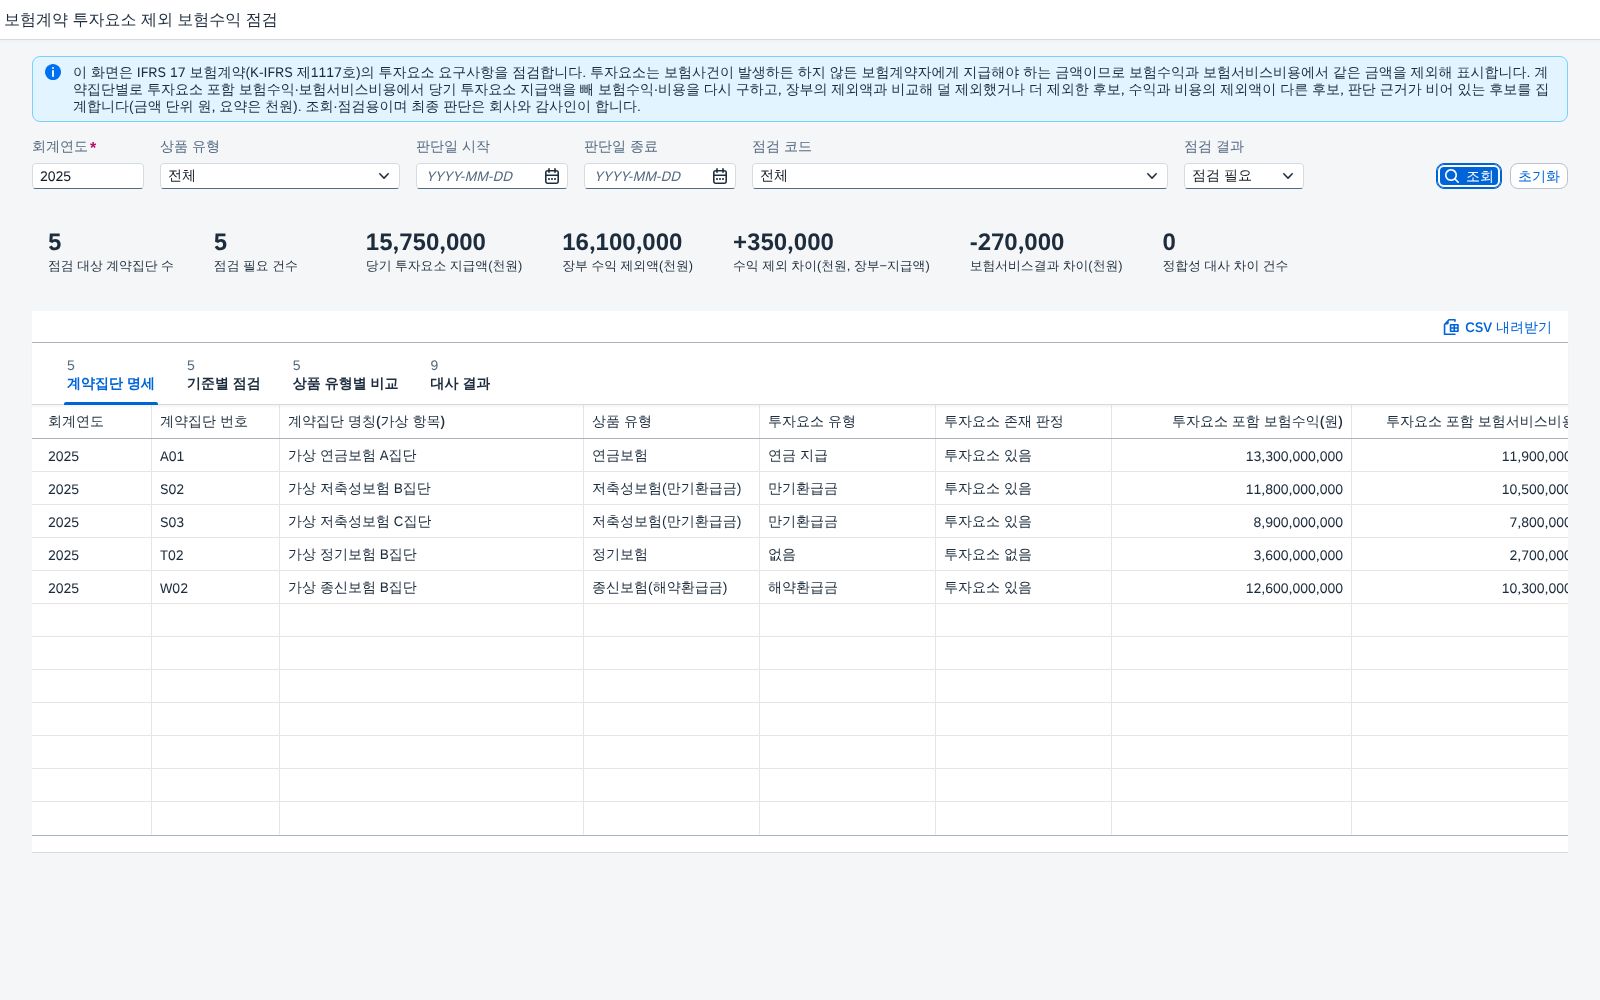Viewport: 1600px width, 1000px height.
Task: Click the 계약집단 명칭(가상 항목) column header
Action: click(432, 422)
